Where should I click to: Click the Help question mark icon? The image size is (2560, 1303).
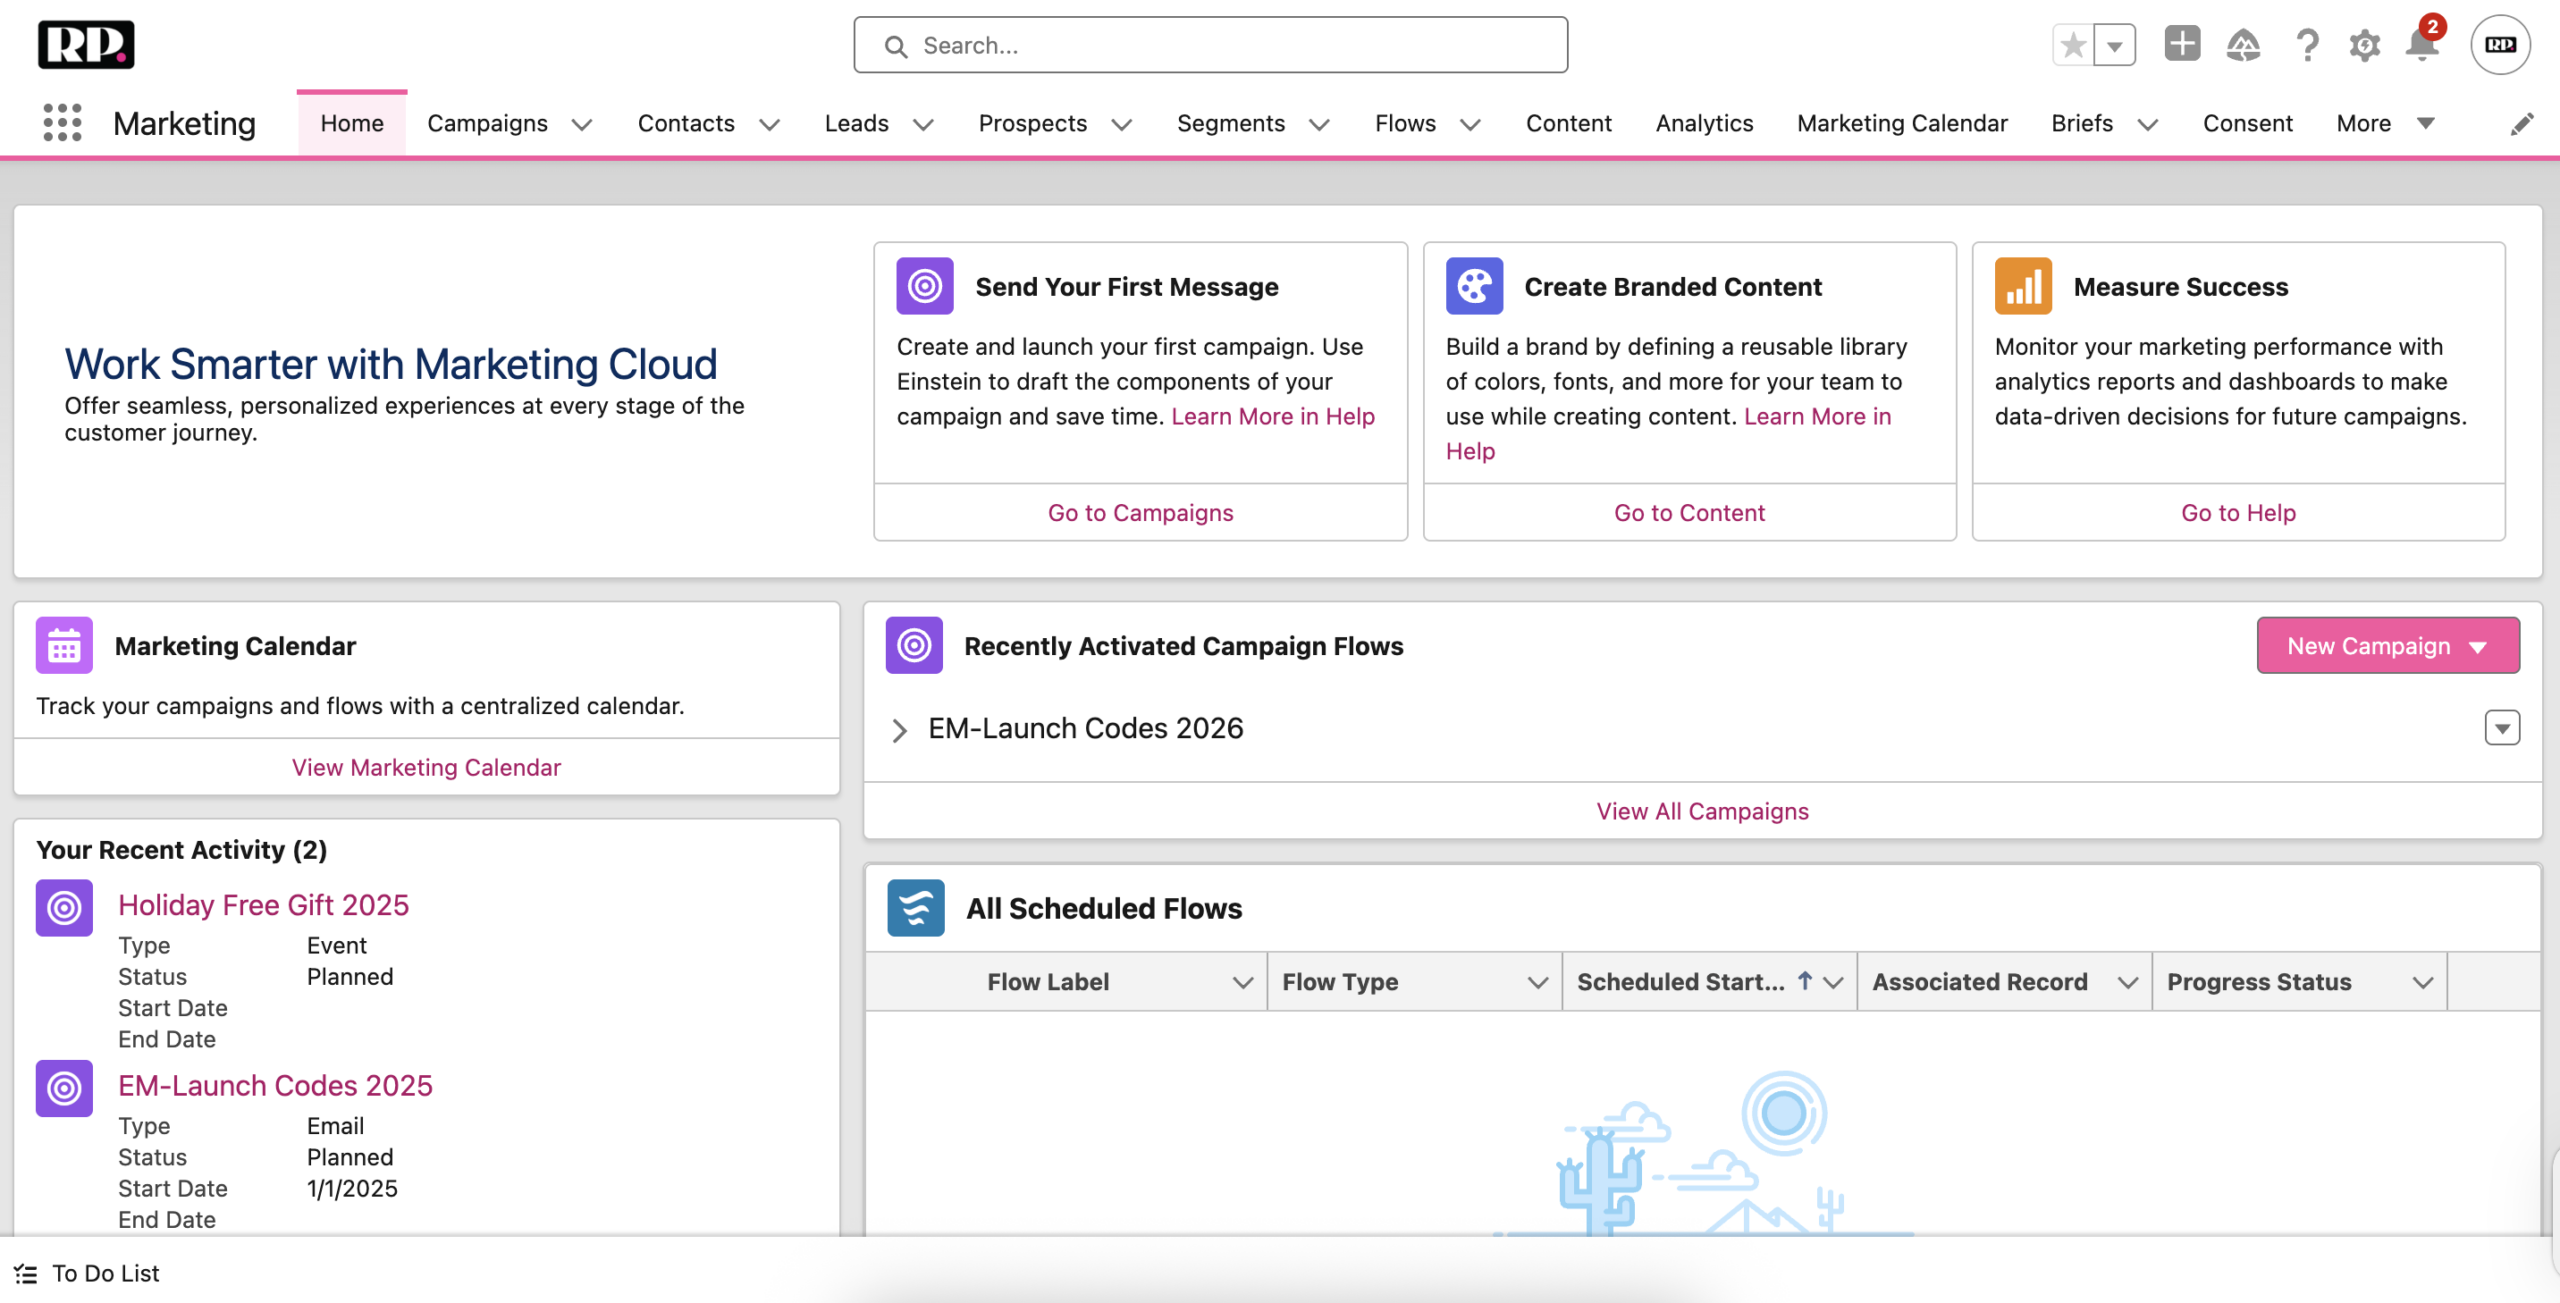(2306, 45)
